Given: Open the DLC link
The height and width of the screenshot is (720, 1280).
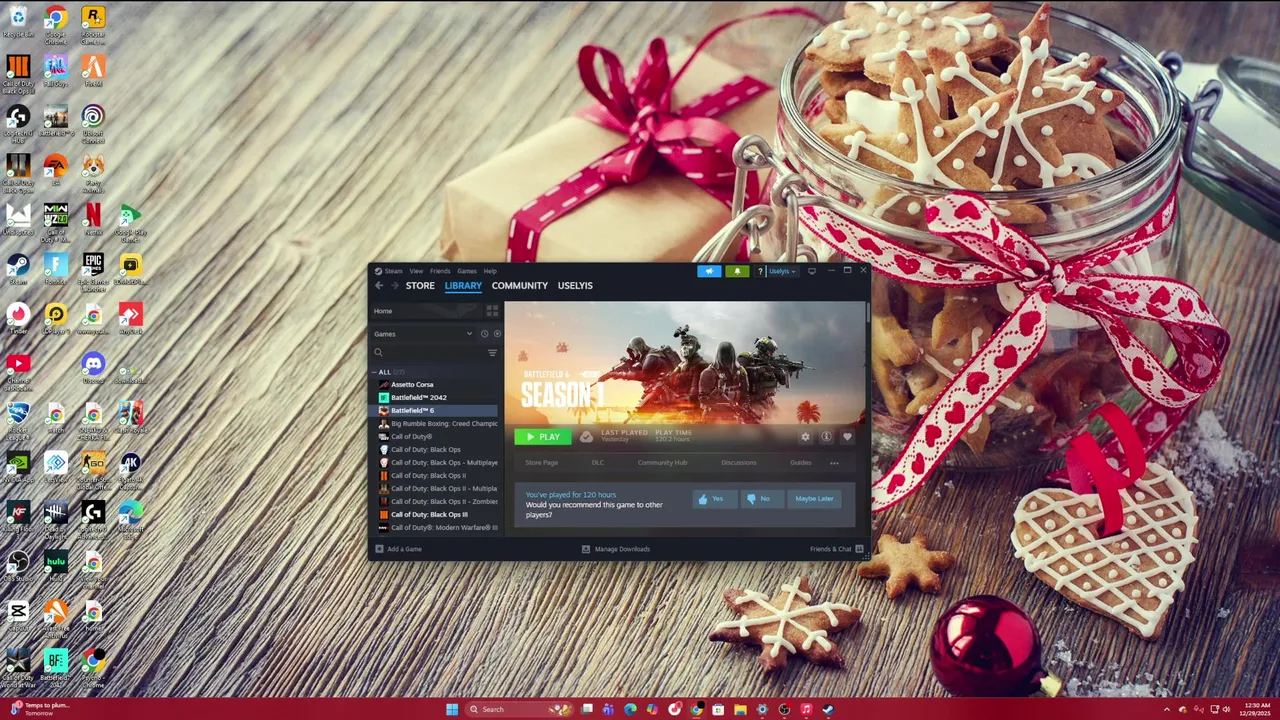Looking at the screenshot, I should point(598,463).
